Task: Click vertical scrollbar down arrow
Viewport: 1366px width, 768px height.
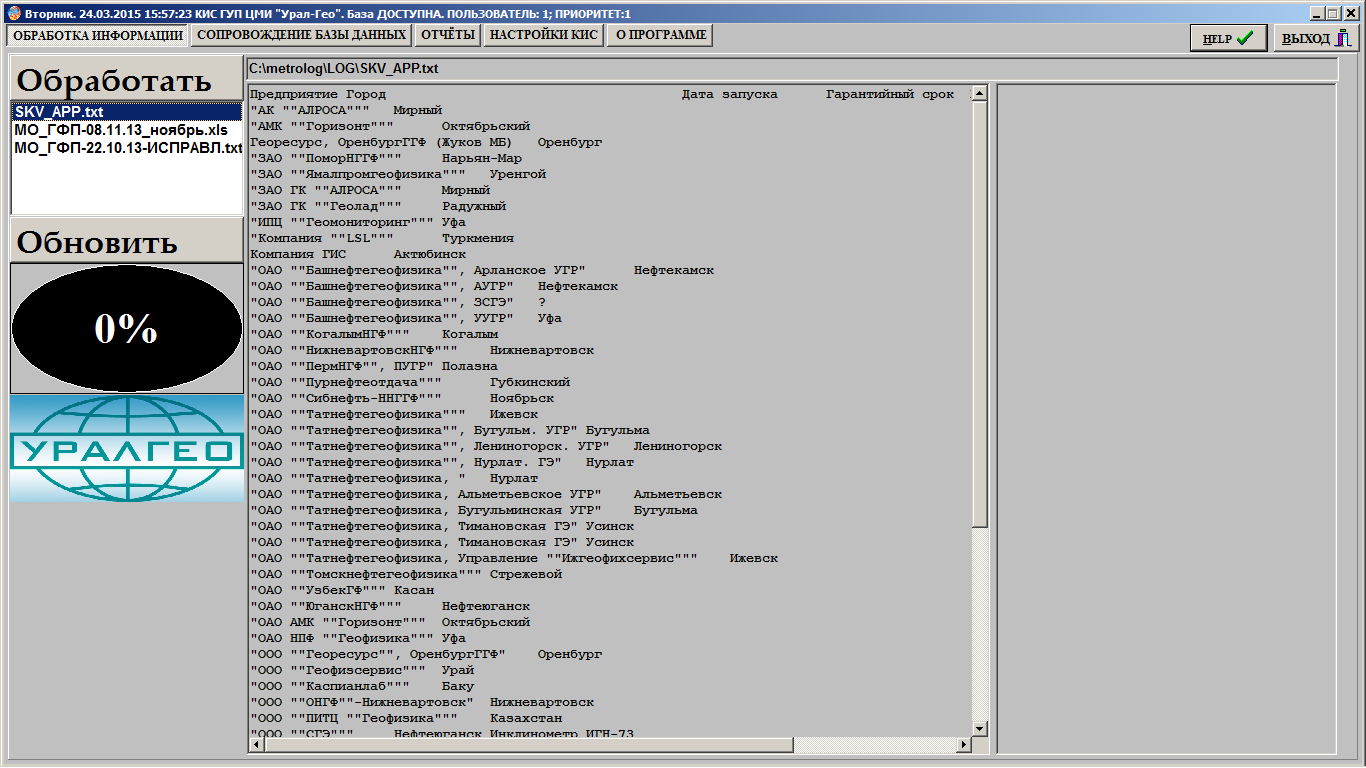Action: click(980, 729)
